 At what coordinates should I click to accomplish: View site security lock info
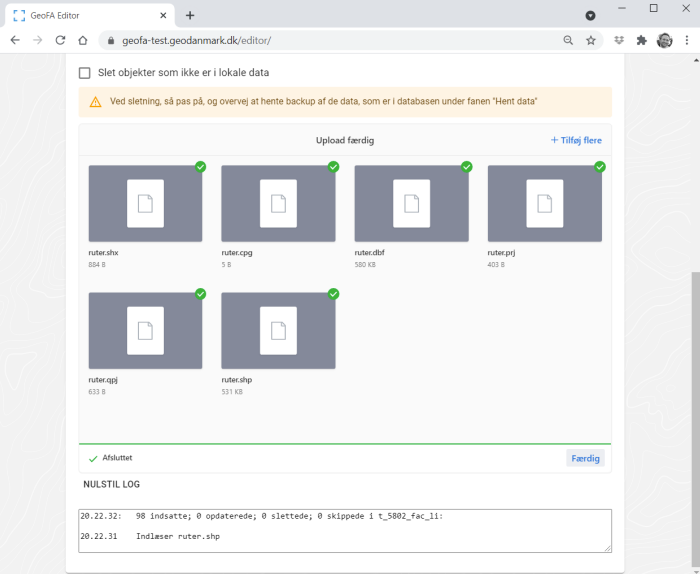tap(111, 41)
